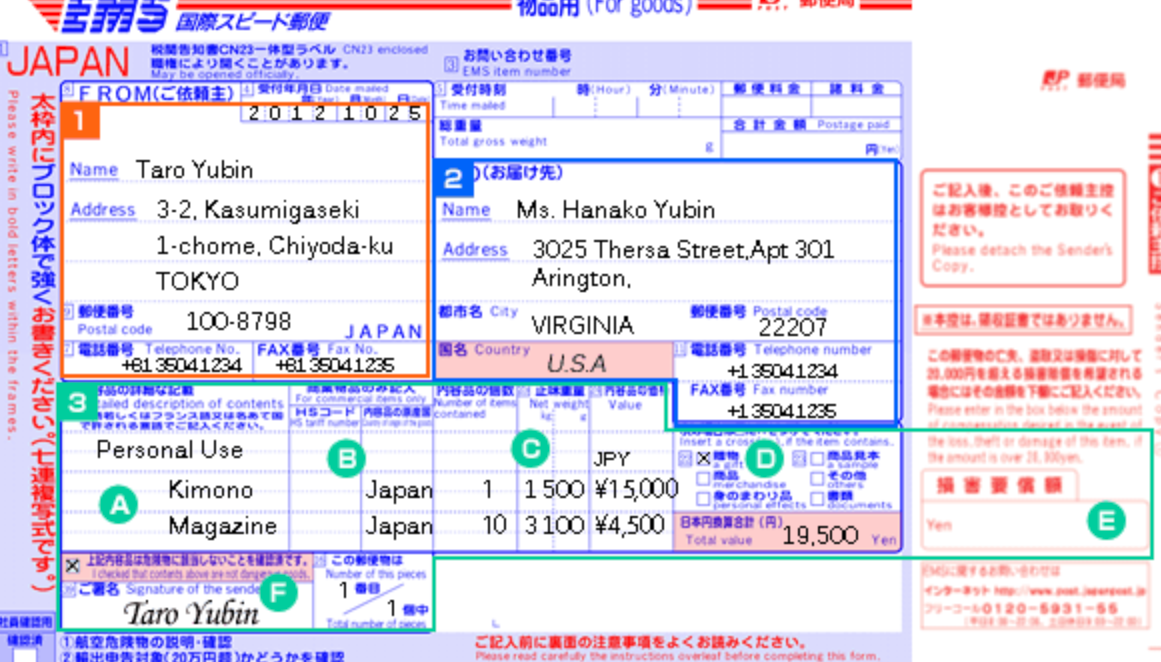The height and width of the screenshot is (662, 1161).
Task: Click the date mailed value 2012 10 25
Action: (335, 113)
